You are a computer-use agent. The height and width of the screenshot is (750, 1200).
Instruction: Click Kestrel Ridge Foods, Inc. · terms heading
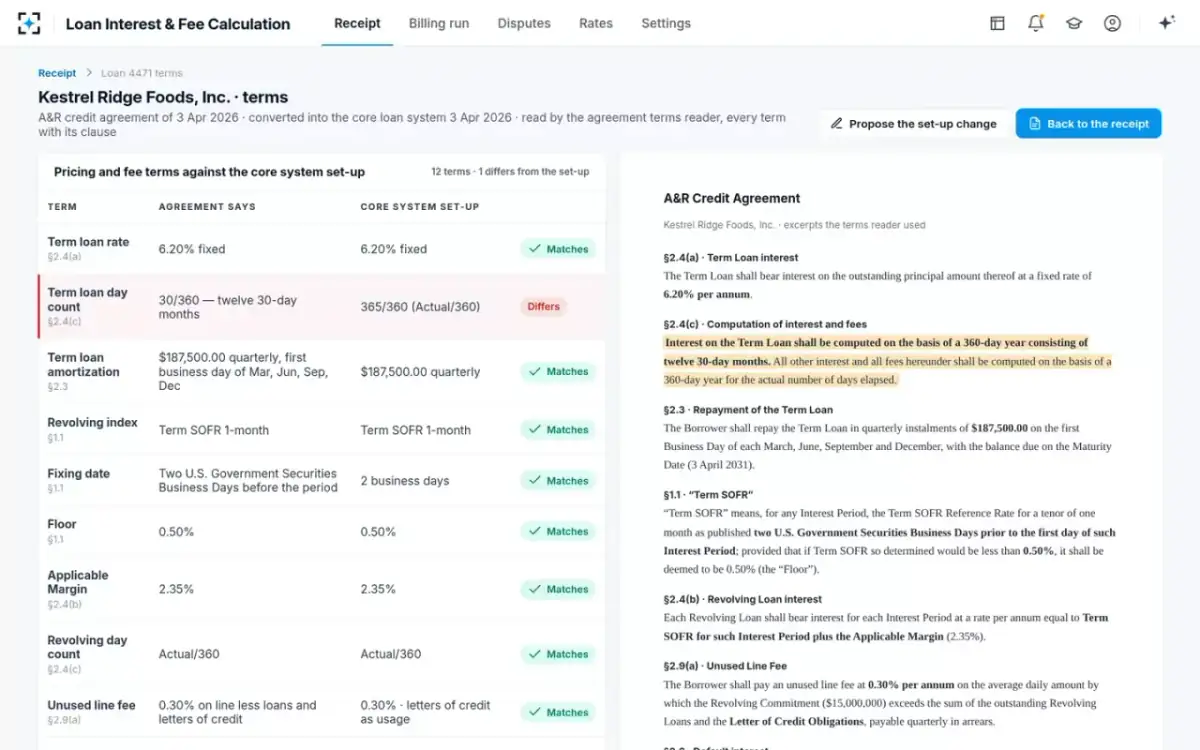click(163, 97)
